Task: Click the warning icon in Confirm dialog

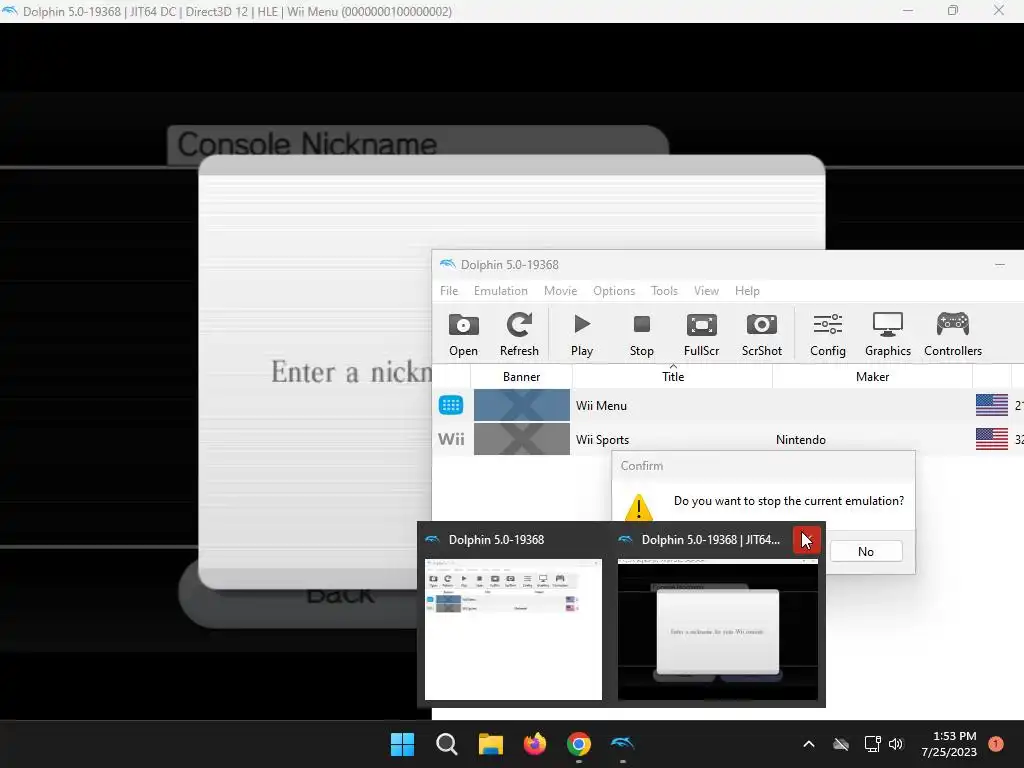Action: (x=639, y=506)
